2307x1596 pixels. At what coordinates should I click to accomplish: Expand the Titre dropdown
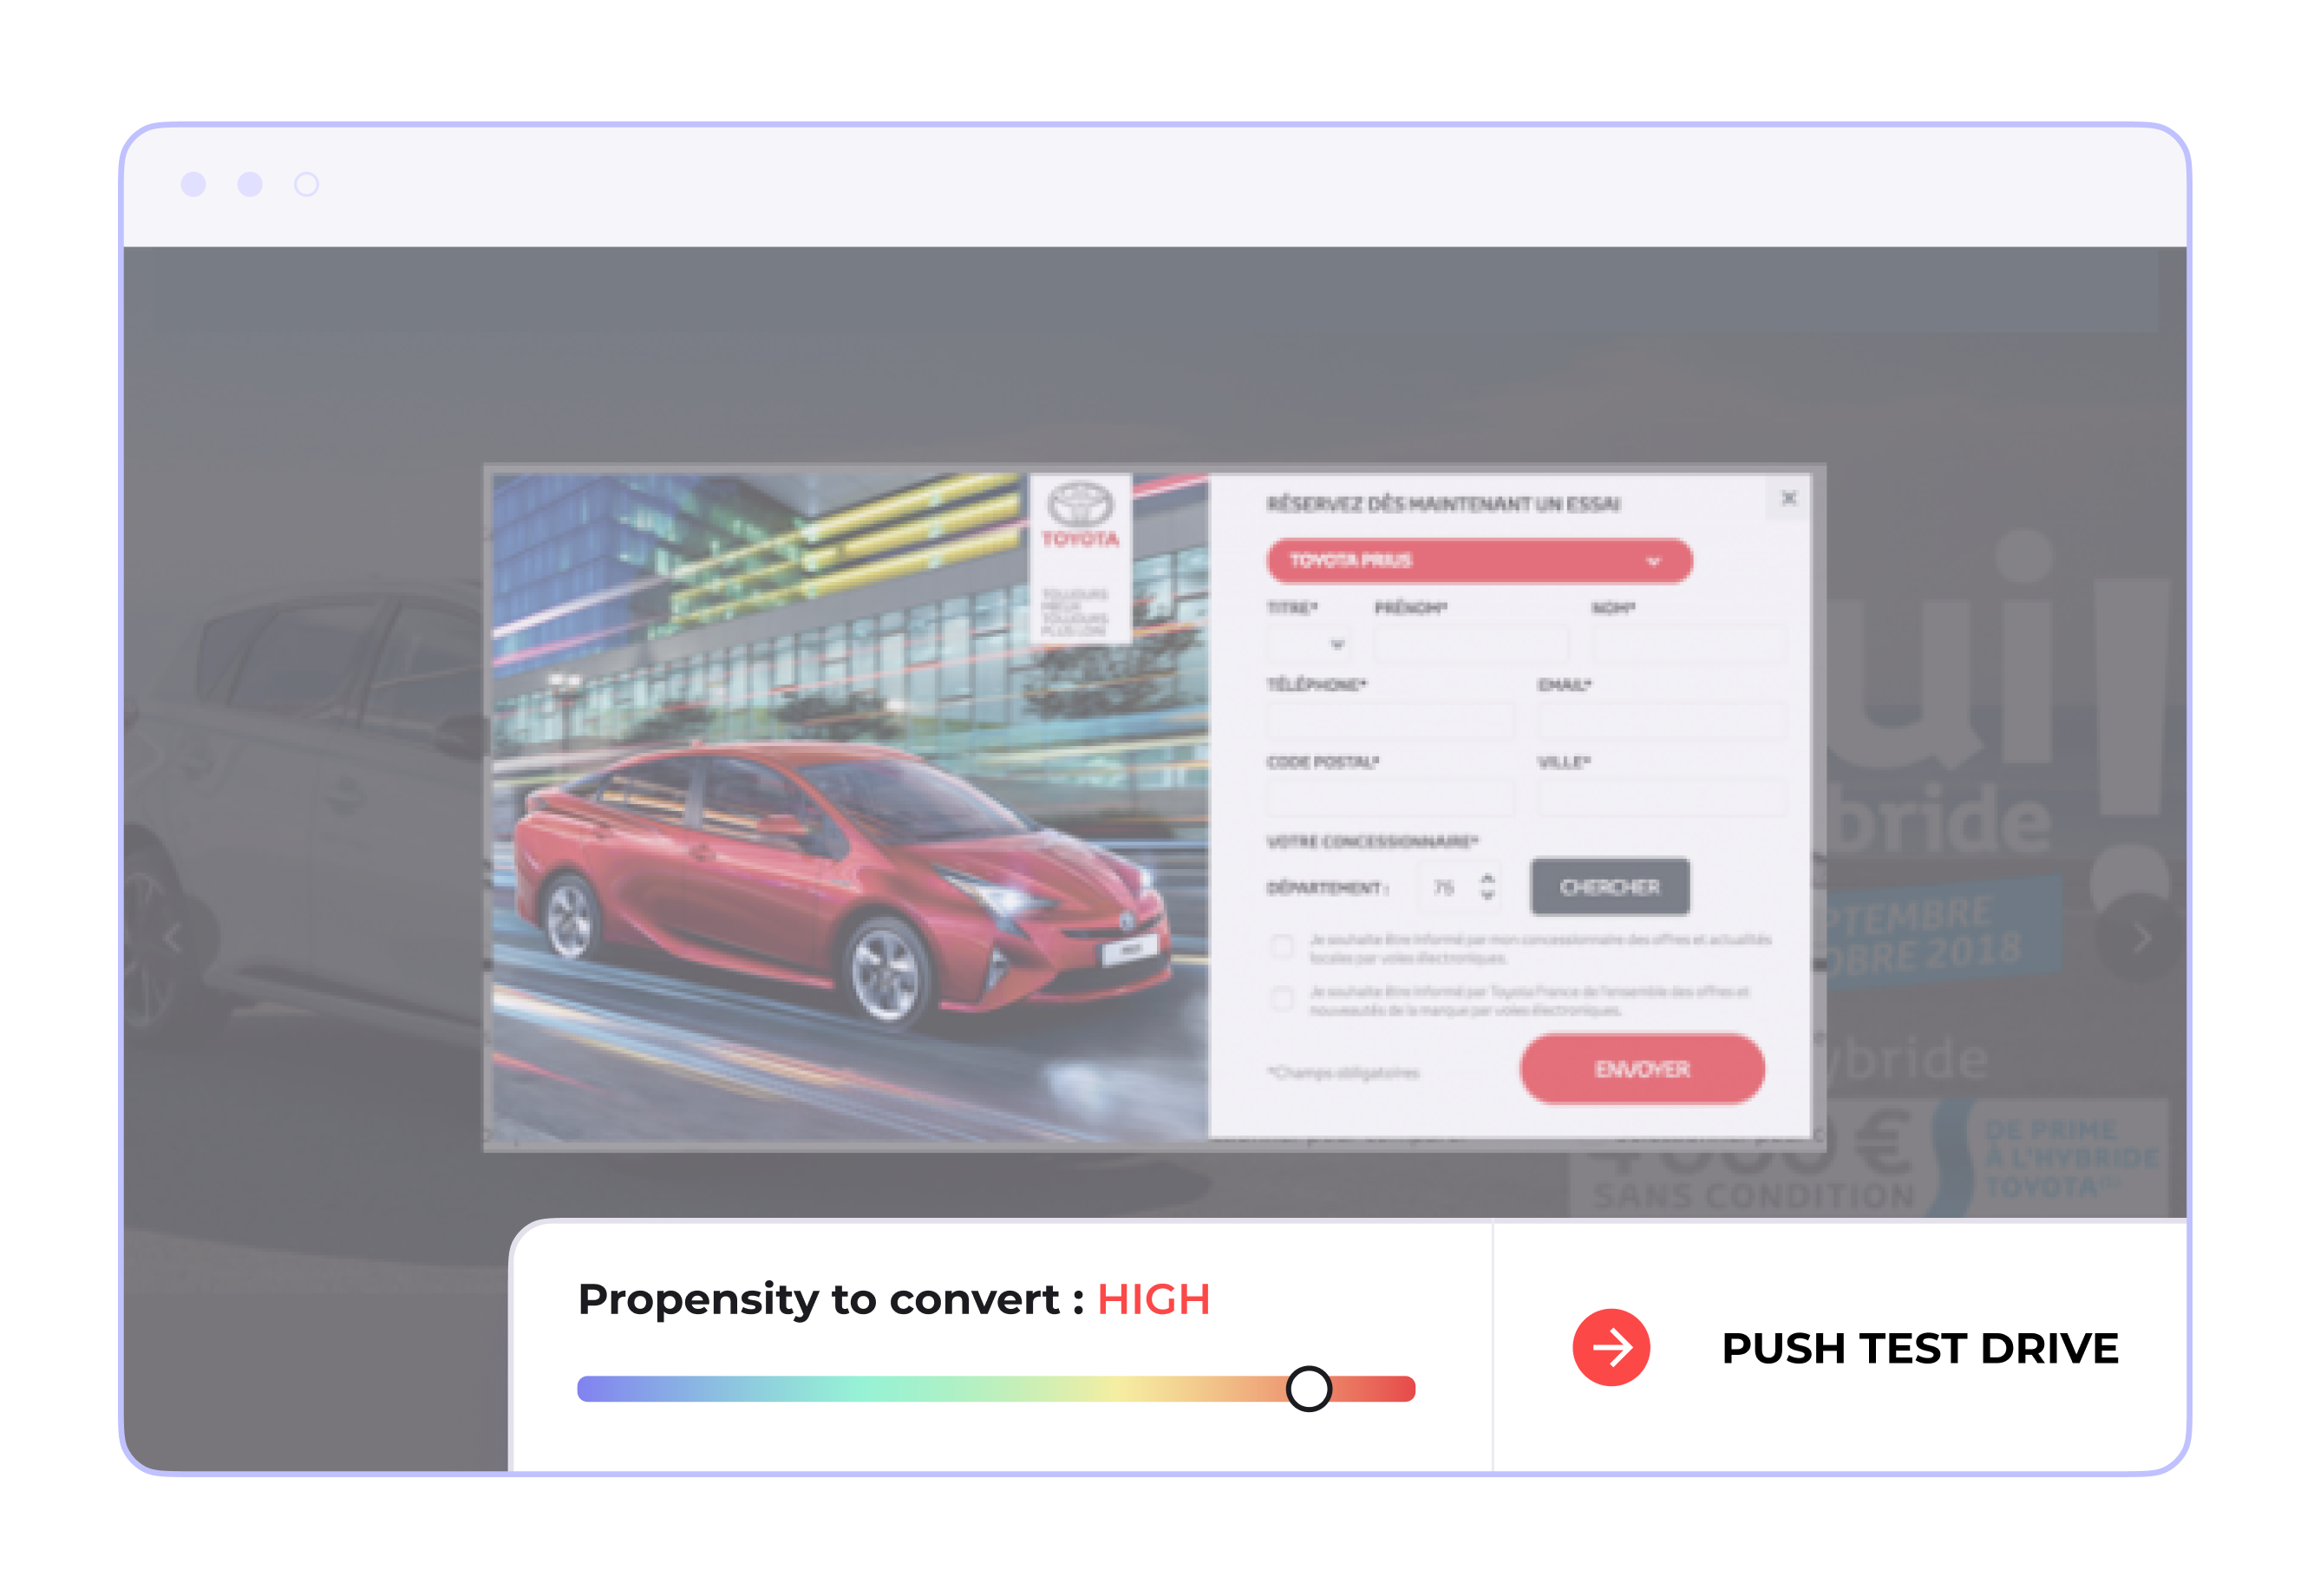1309,644
